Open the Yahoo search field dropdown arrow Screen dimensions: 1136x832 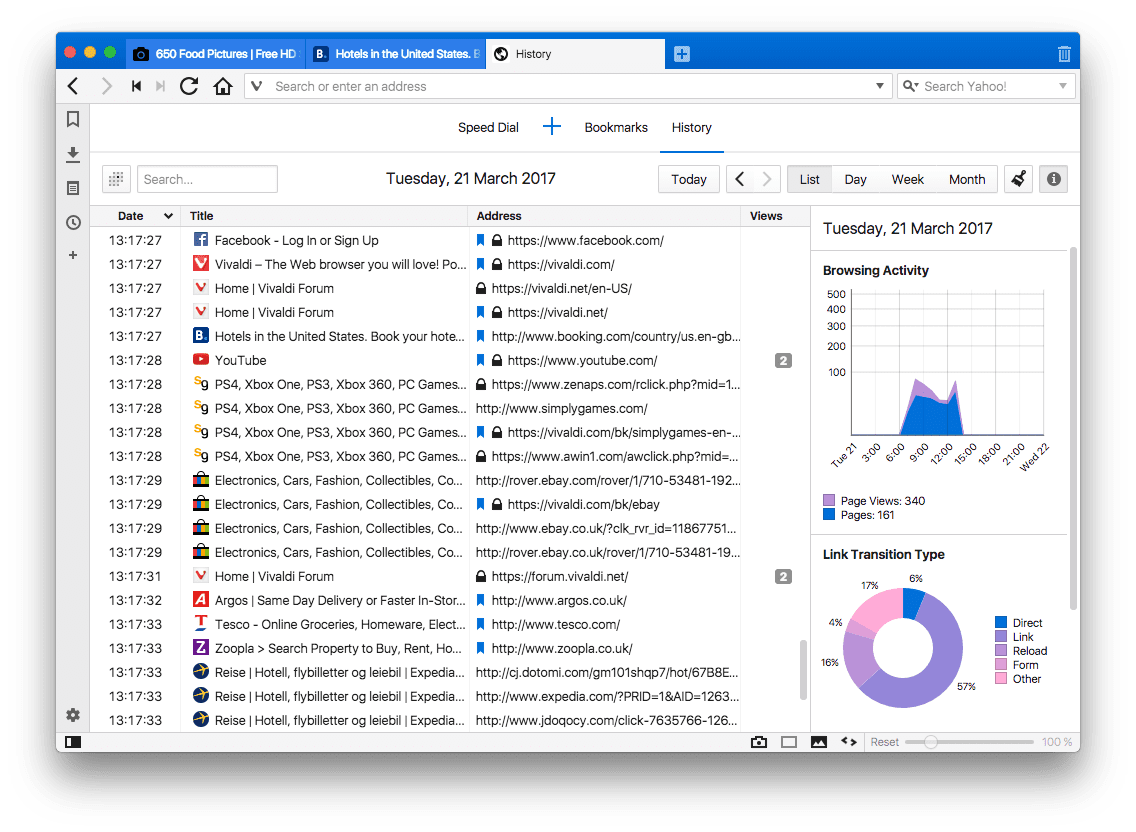coord(1063,86)
